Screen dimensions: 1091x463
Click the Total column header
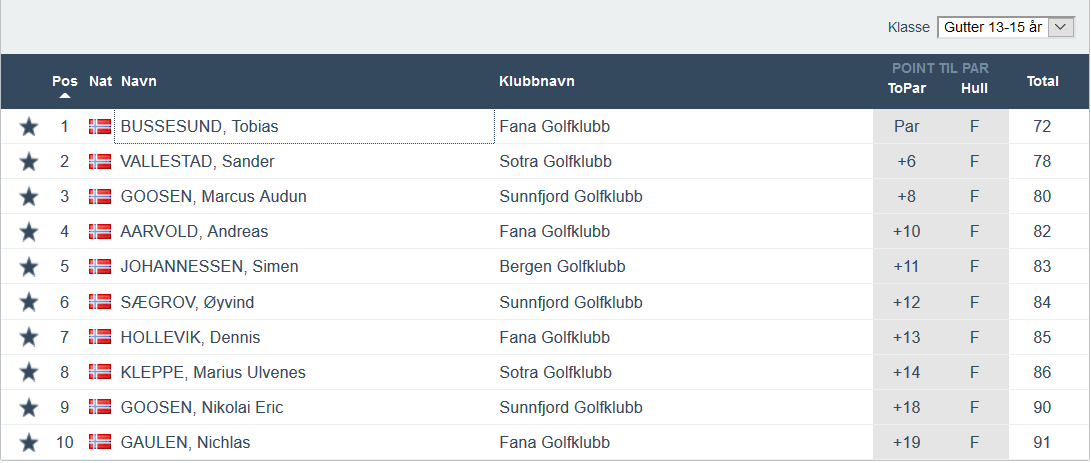(1042, 81)
